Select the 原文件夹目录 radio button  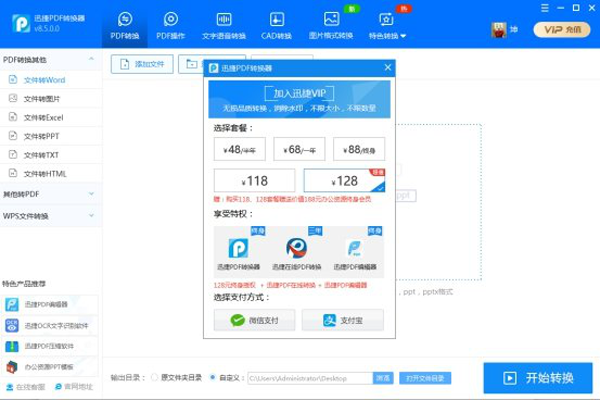tap(154, 378)
